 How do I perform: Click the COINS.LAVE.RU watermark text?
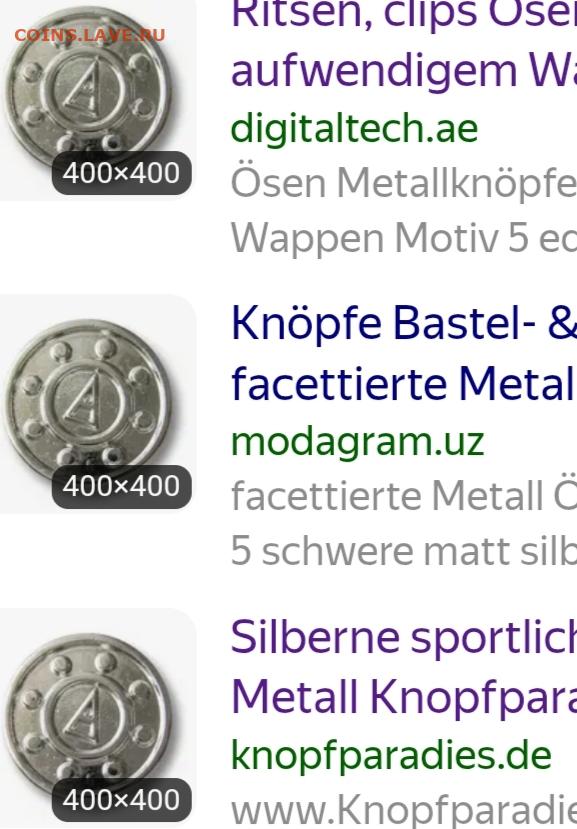click(90, 35)
